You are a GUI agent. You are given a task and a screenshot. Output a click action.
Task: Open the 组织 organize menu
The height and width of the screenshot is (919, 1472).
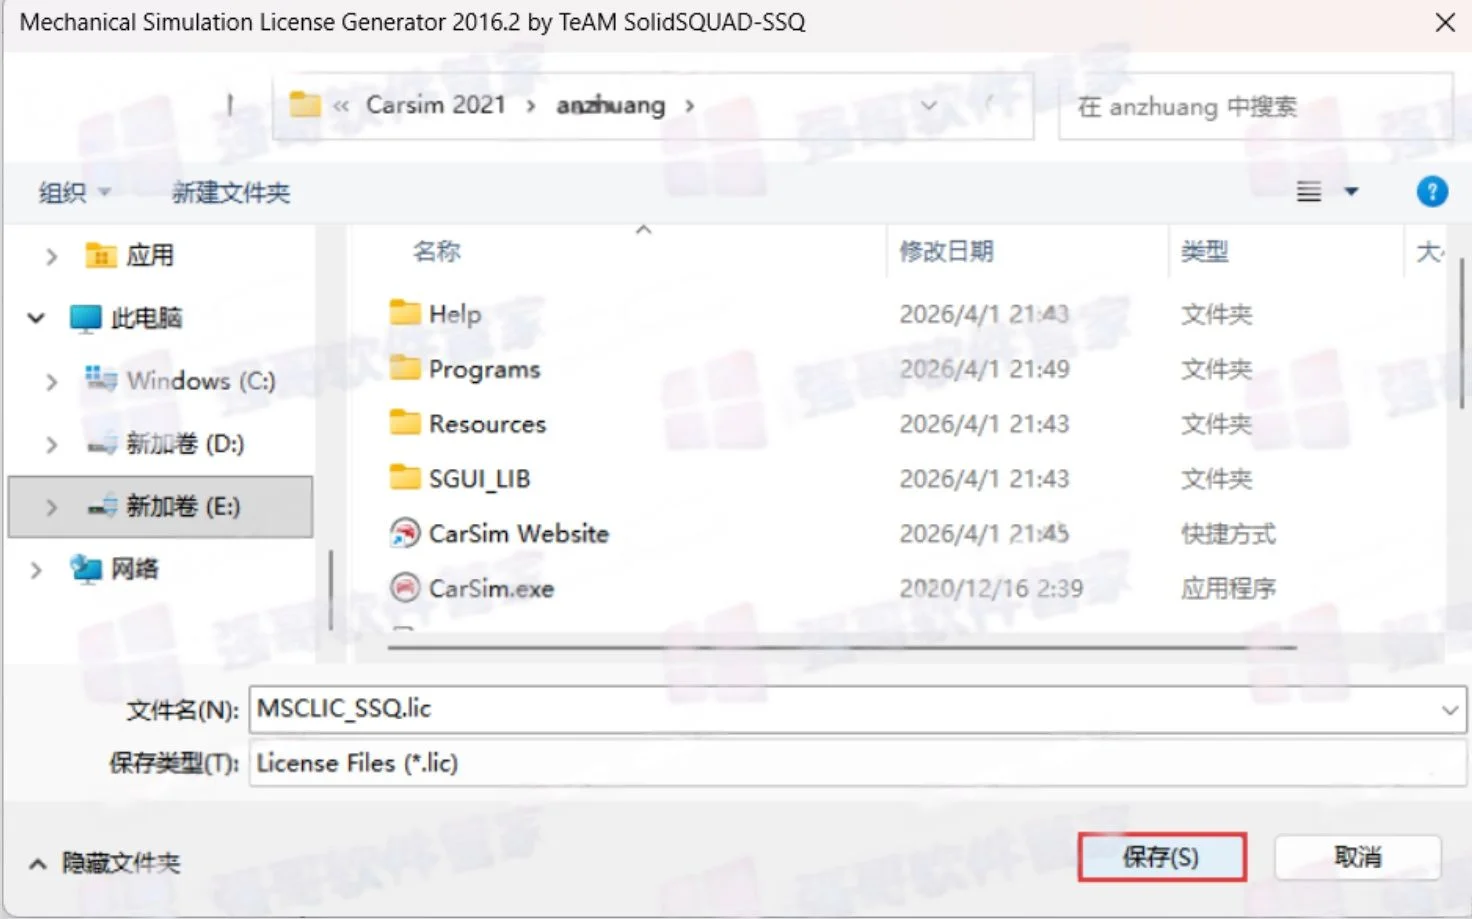pyautogui.click(x=74, y=192)
